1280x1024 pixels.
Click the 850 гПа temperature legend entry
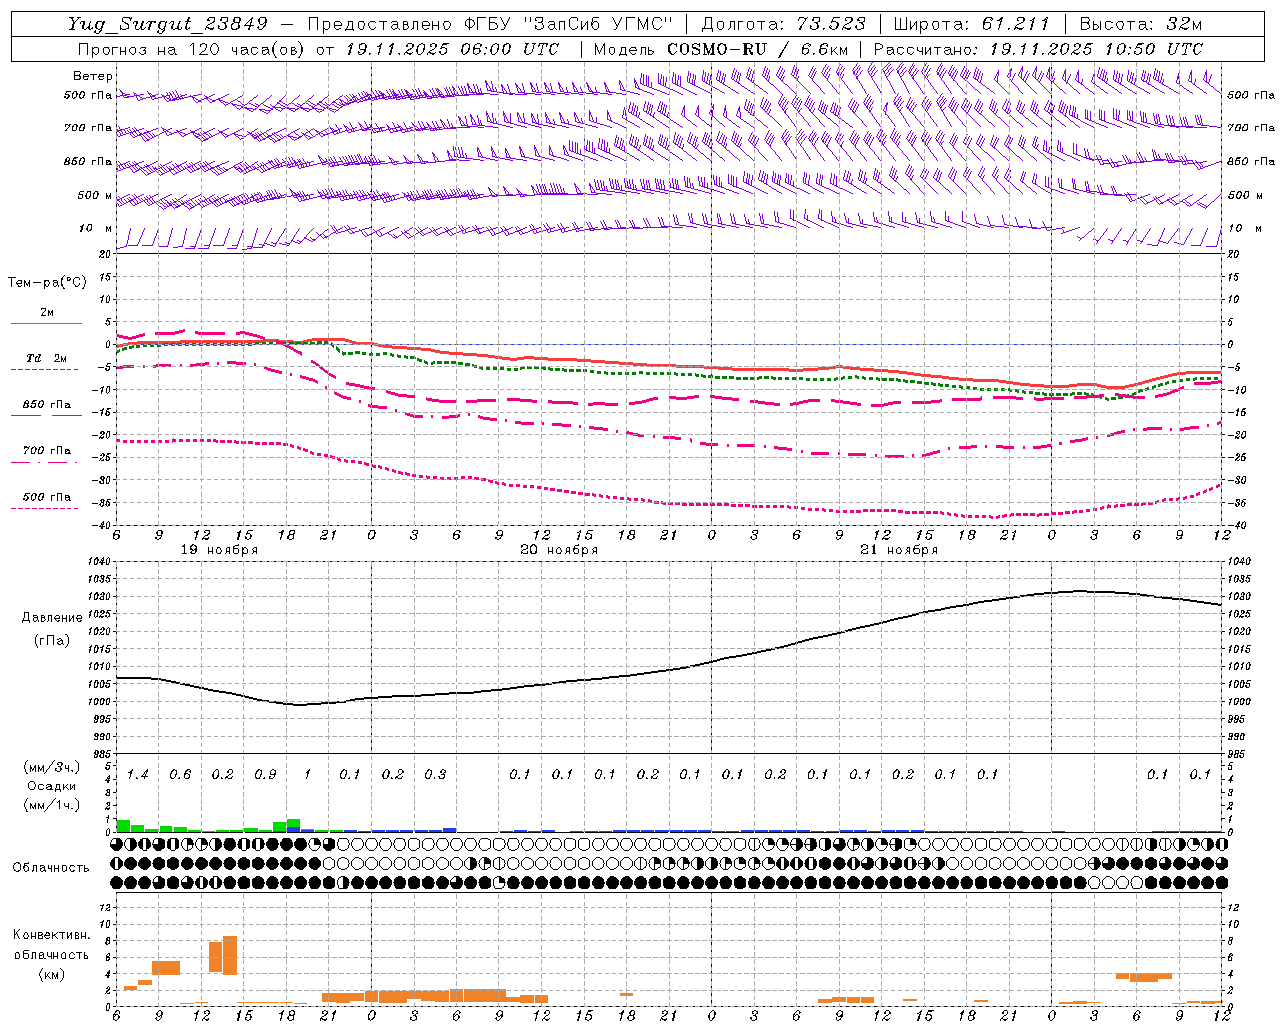coord(47,404)
